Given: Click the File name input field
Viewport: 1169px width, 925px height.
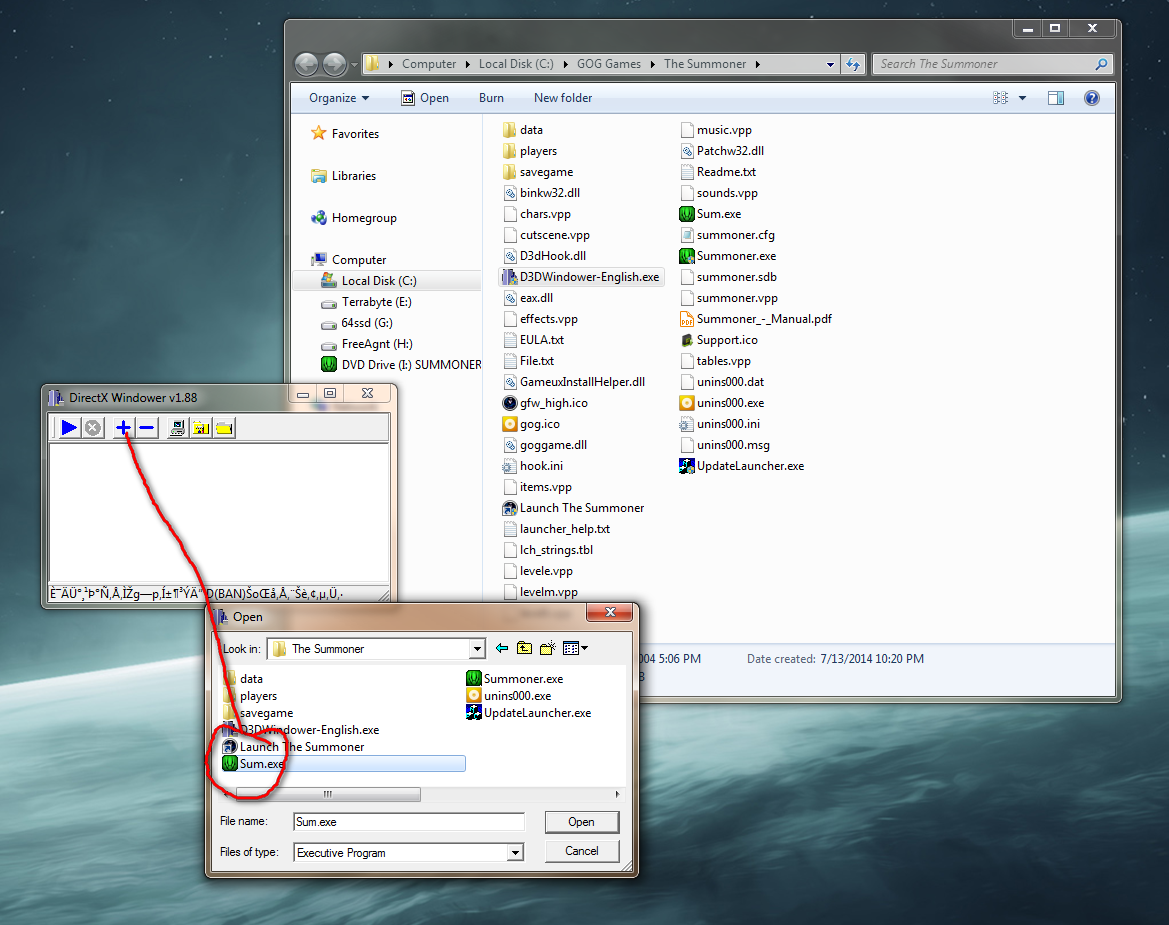Looking at the screenshot, I should 409,822.
